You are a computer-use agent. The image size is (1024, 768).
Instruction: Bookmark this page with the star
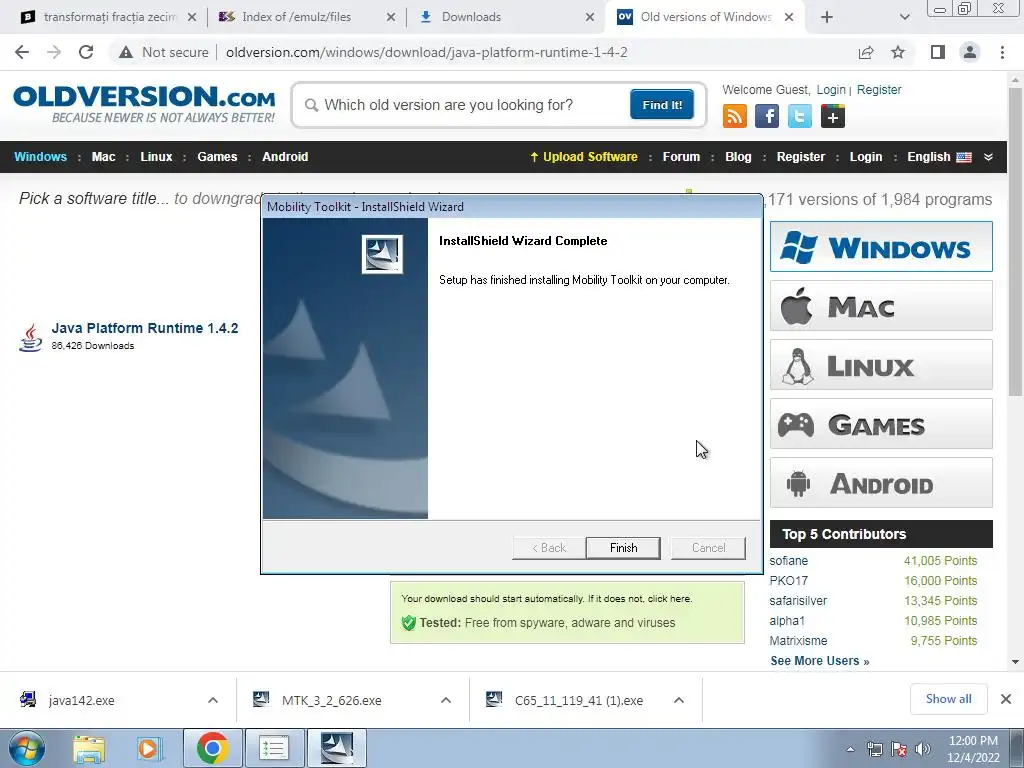tap(898, 52)
